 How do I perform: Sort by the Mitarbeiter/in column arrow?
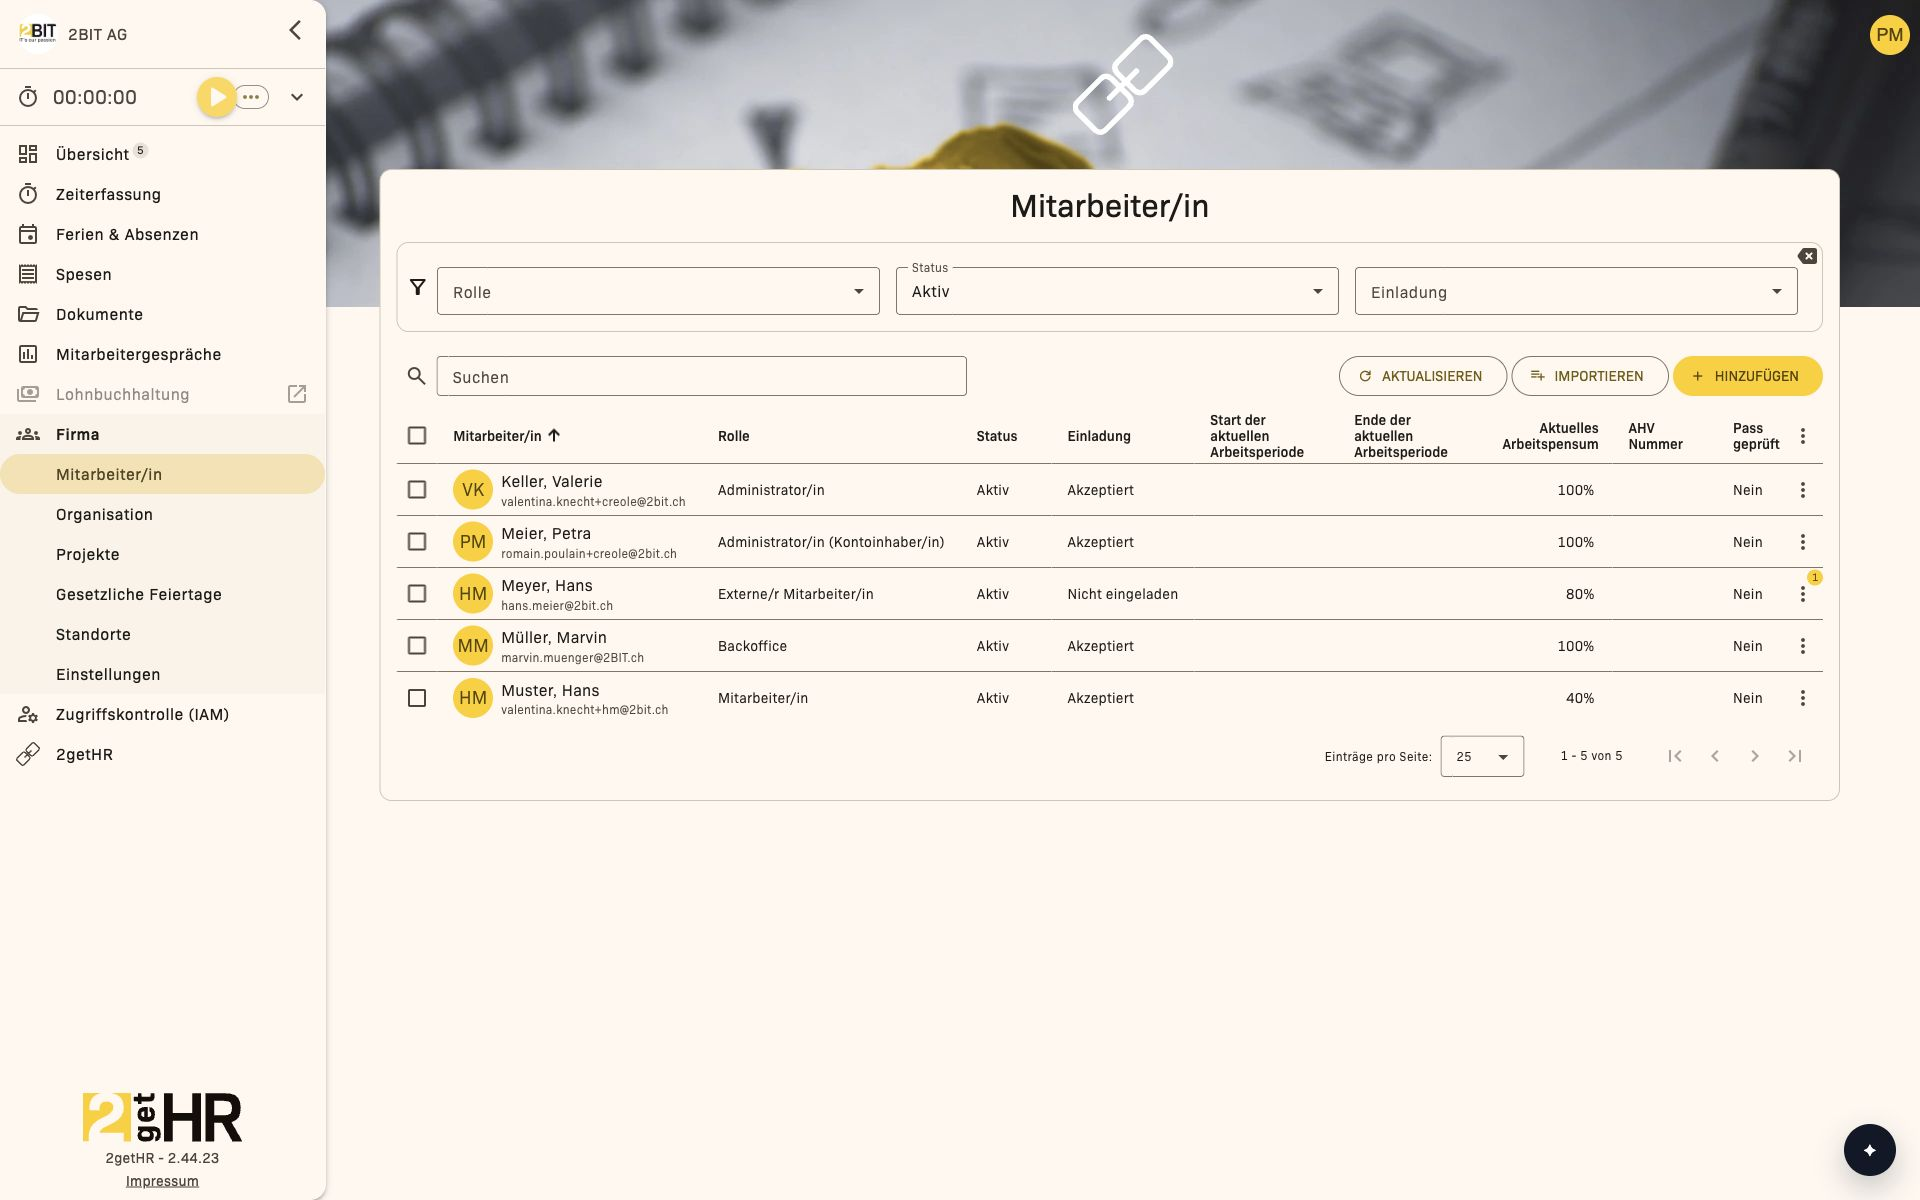tap(554, 435)
